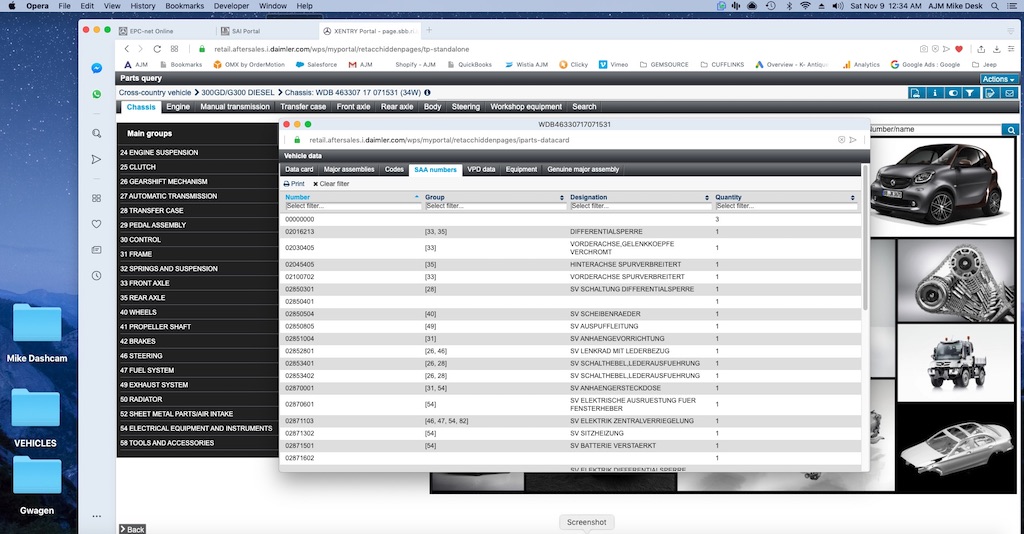Open Messenger in Opera sidebar
This screenshot has width=1024, height=534.
pyautogui.click(x=97, y=68)
